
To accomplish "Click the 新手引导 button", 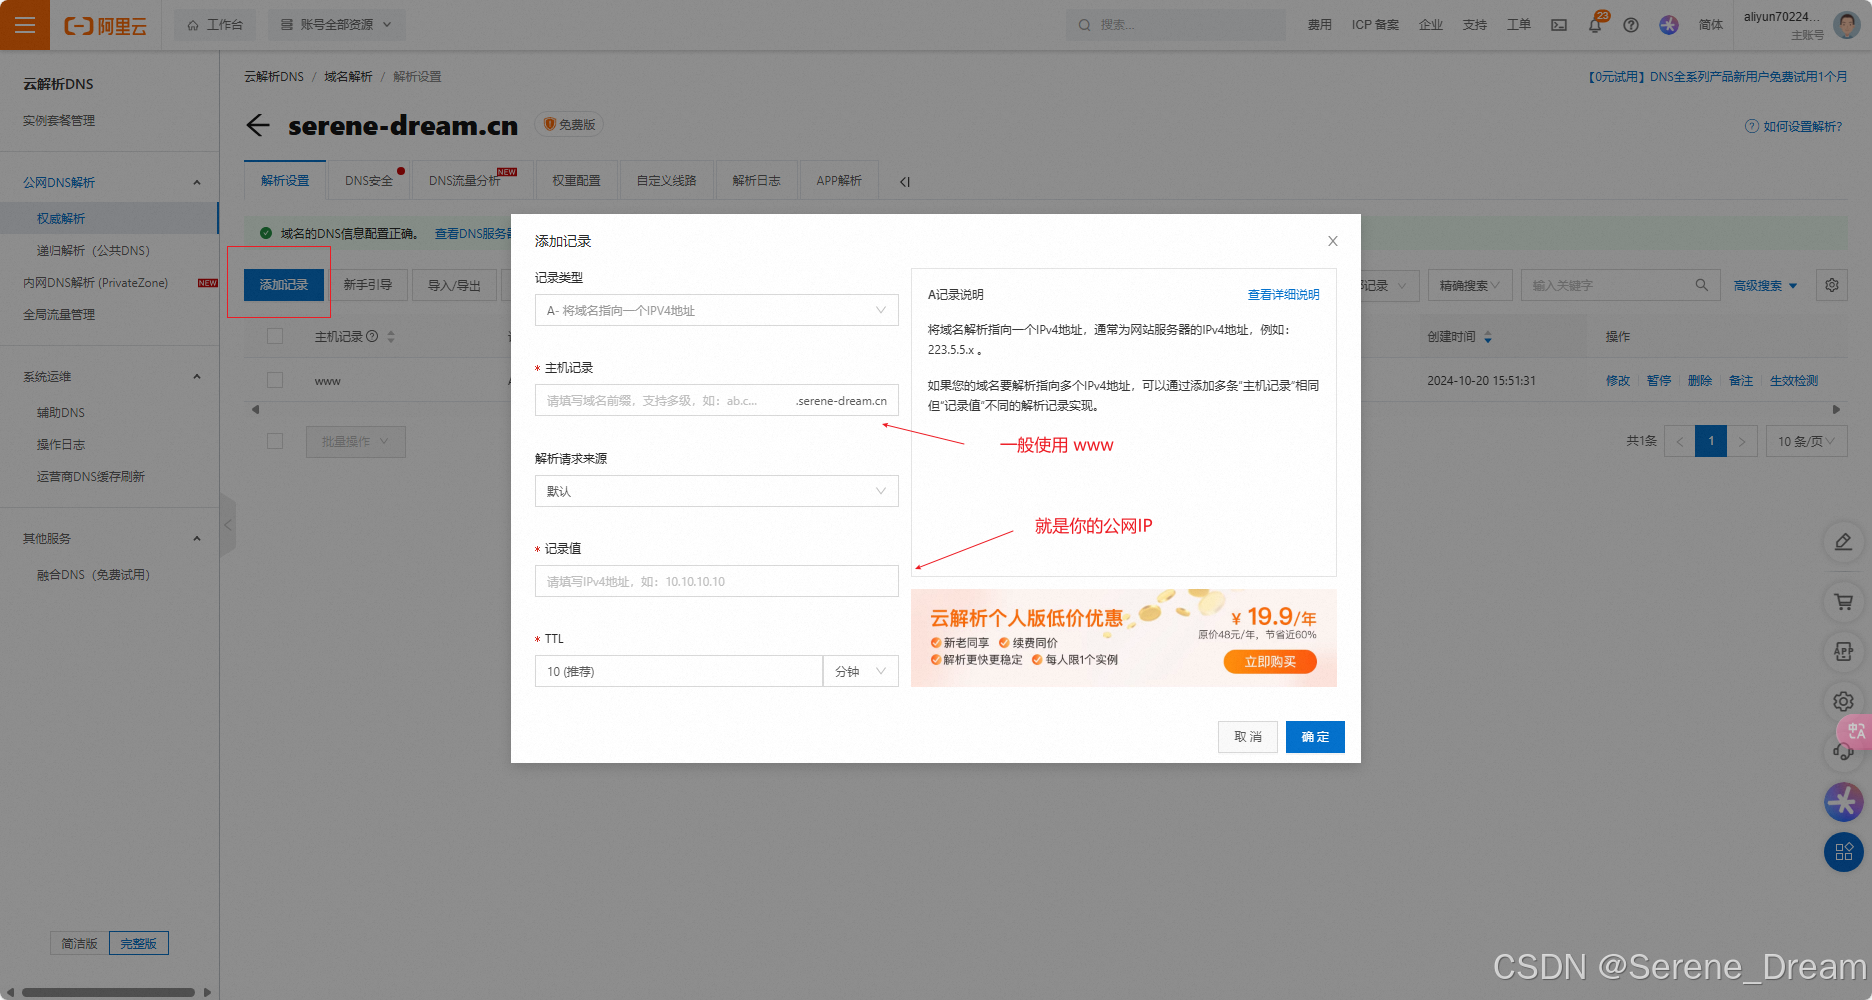I will (368, 285).
